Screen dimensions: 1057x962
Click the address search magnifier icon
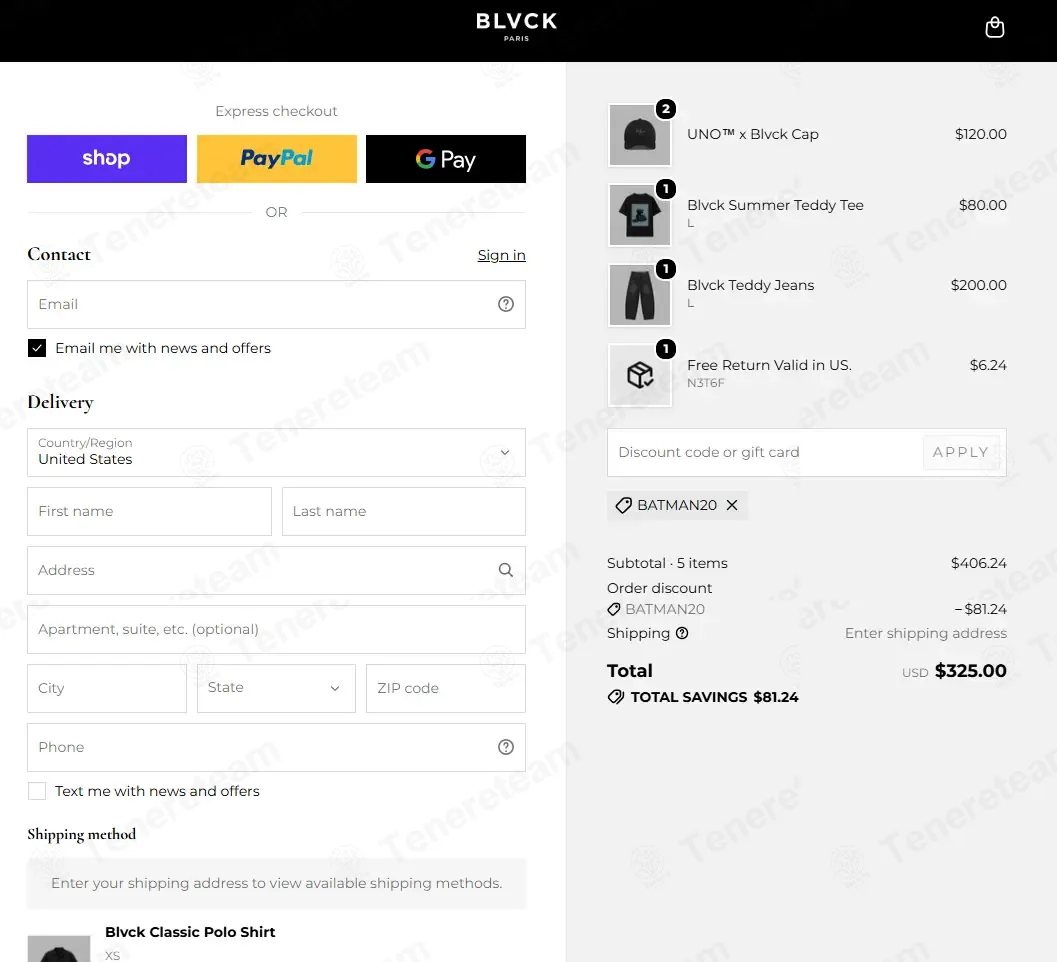coord(506,570)
